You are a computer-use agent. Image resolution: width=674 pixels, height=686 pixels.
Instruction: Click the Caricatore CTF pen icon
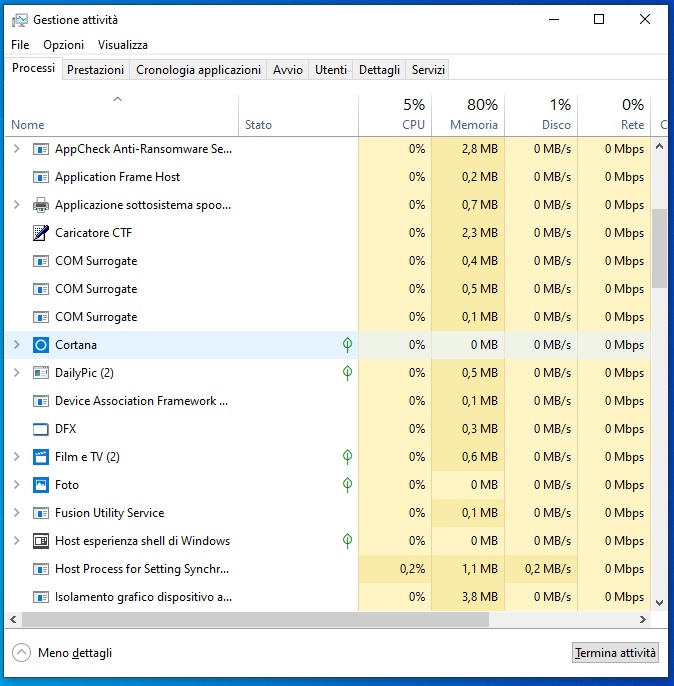(x=41, y=233)
